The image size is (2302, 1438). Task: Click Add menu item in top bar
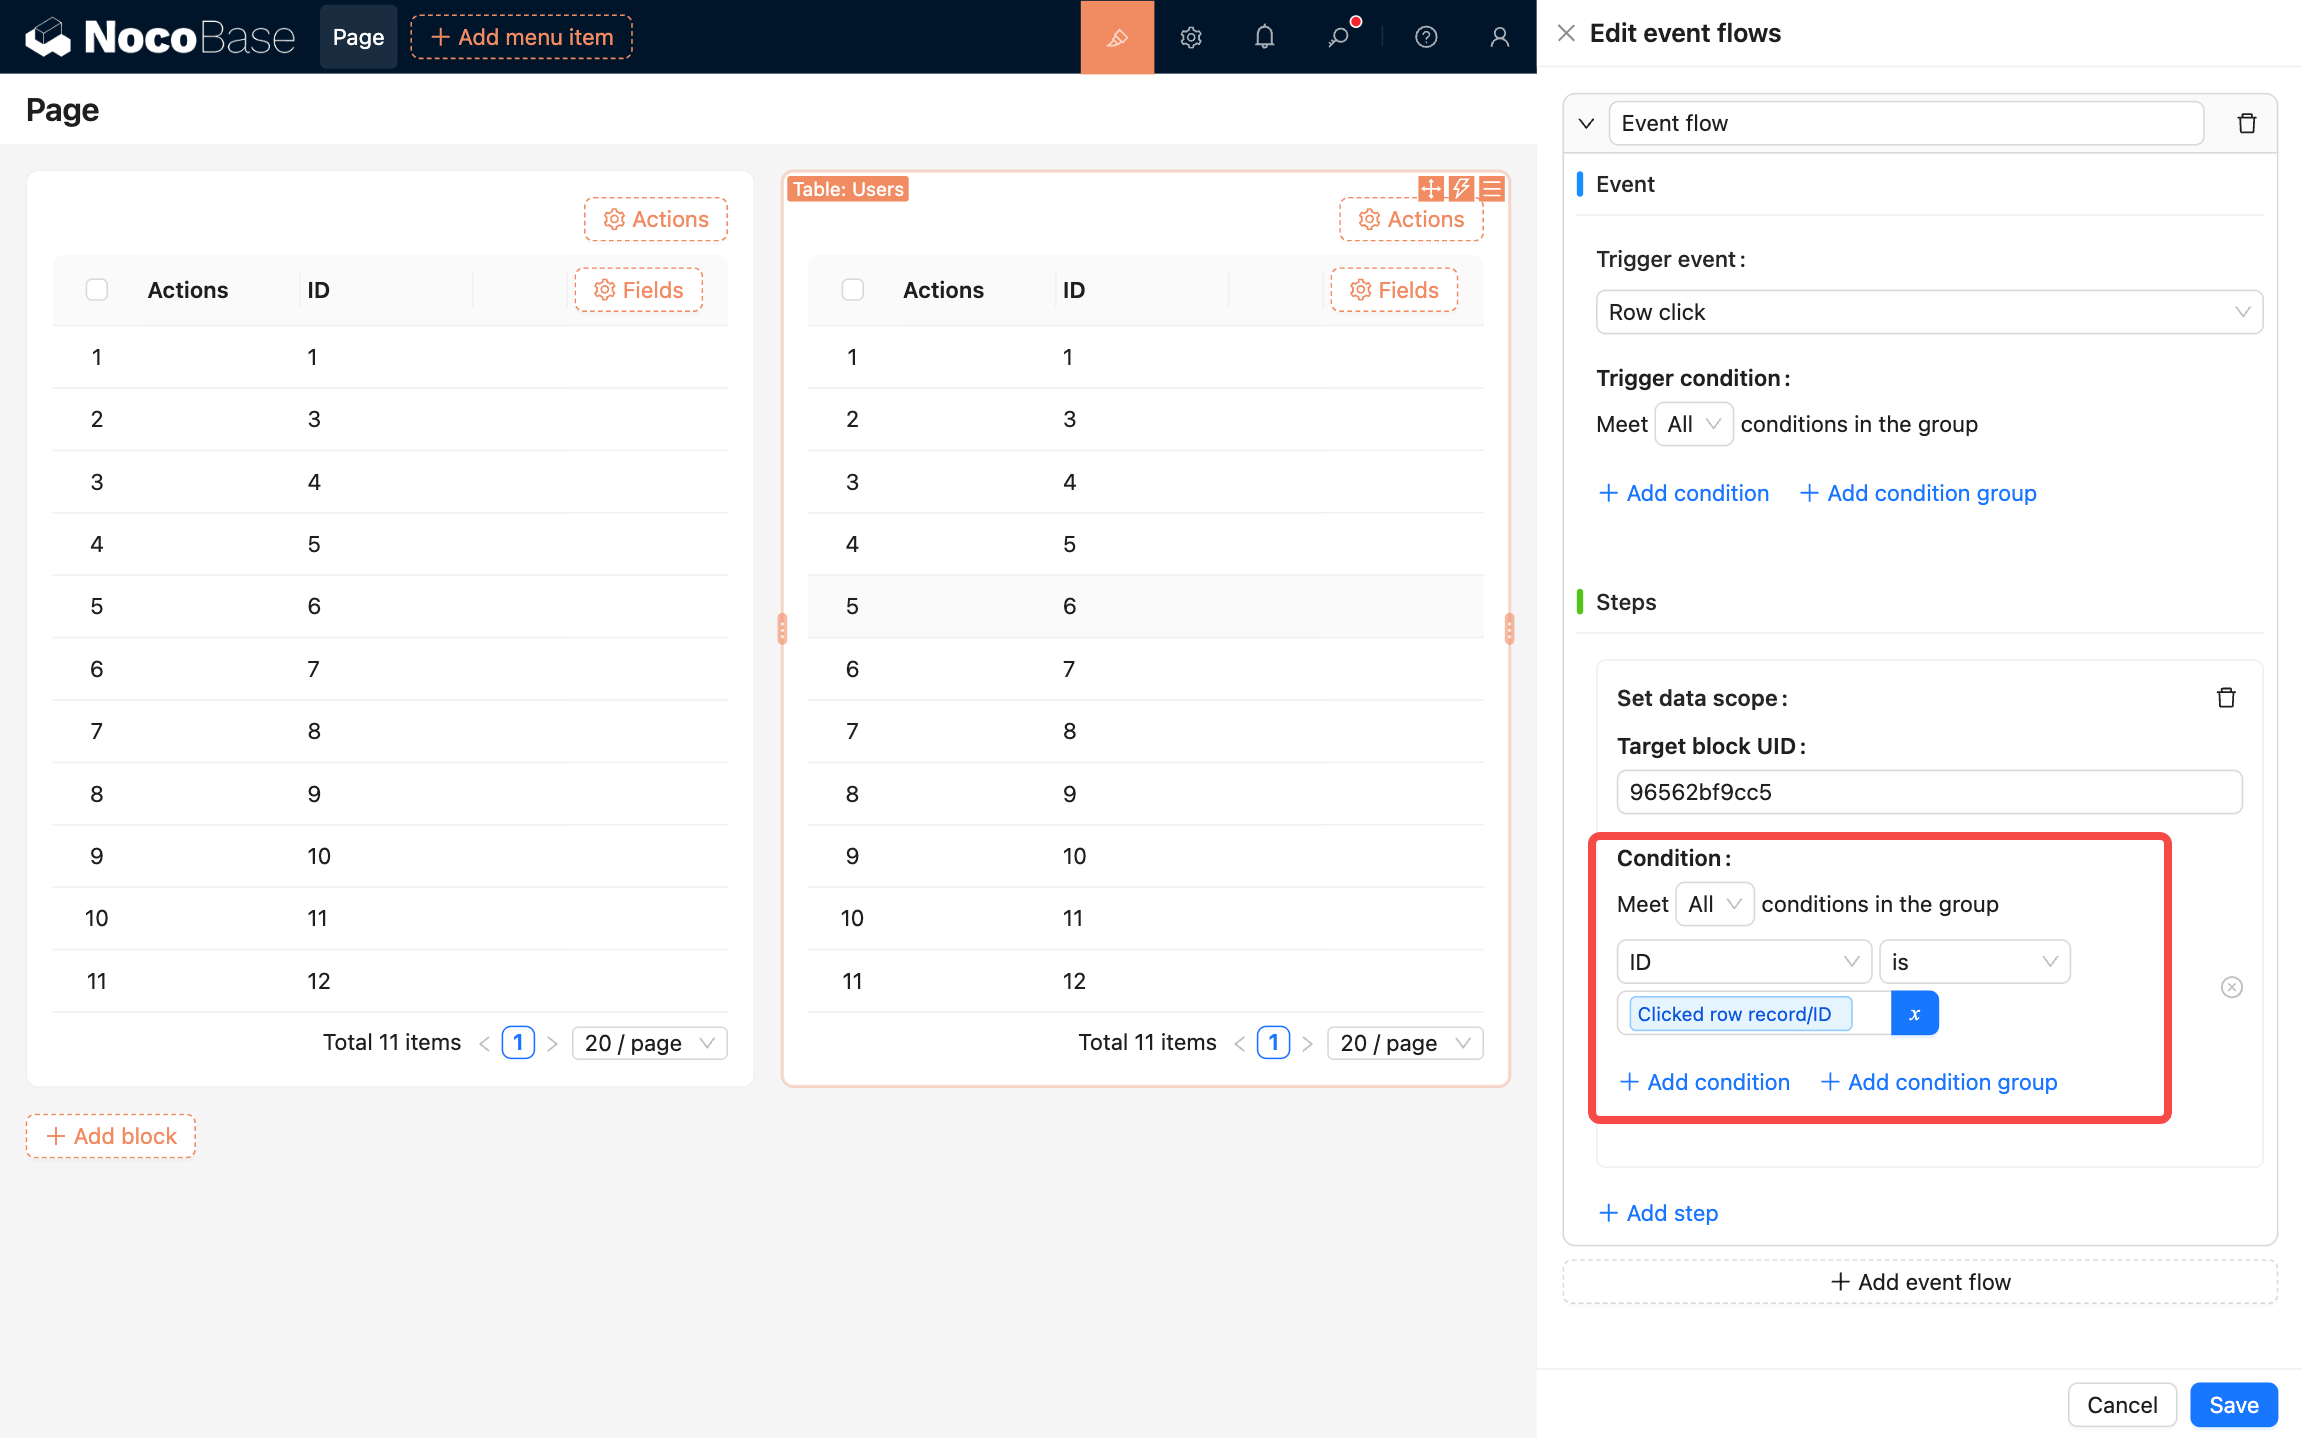pos(521,37)
